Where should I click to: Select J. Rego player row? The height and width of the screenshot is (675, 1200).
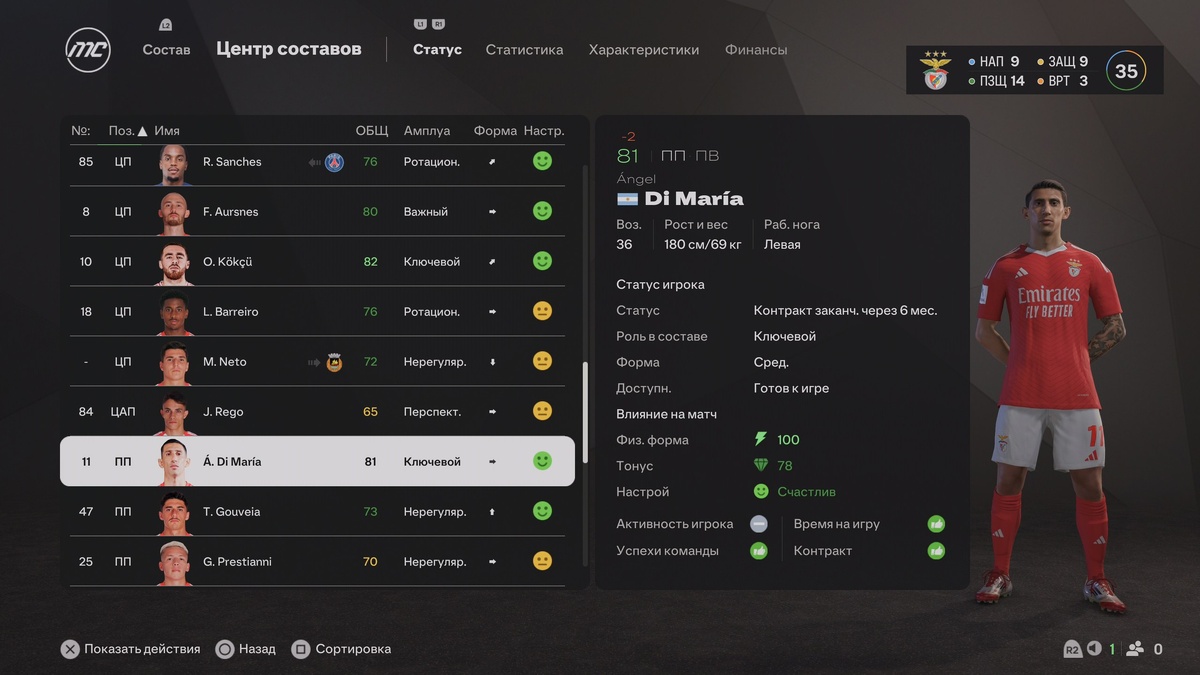tap(317, 411)
